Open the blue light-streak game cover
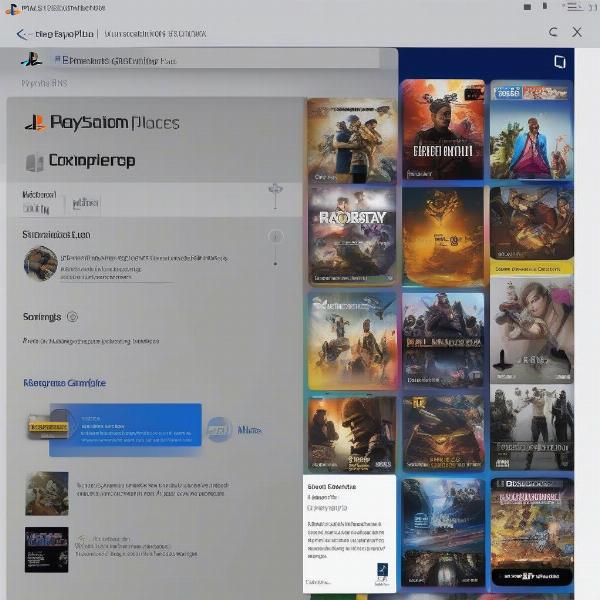Viewport: 600px width, 600px height. click(443, 532)
